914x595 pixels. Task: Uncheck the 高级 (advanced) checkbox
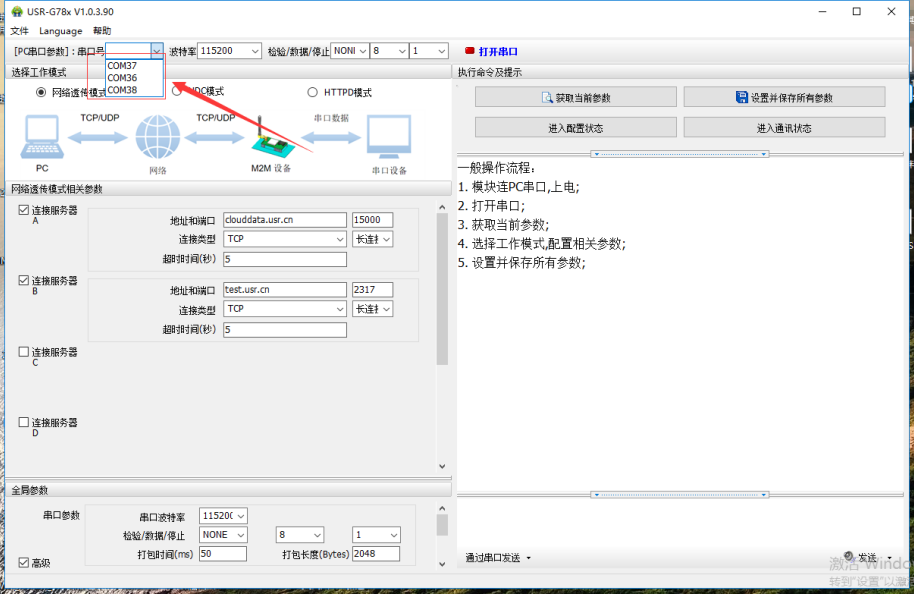pyautogui.click(x=24, y=563)
